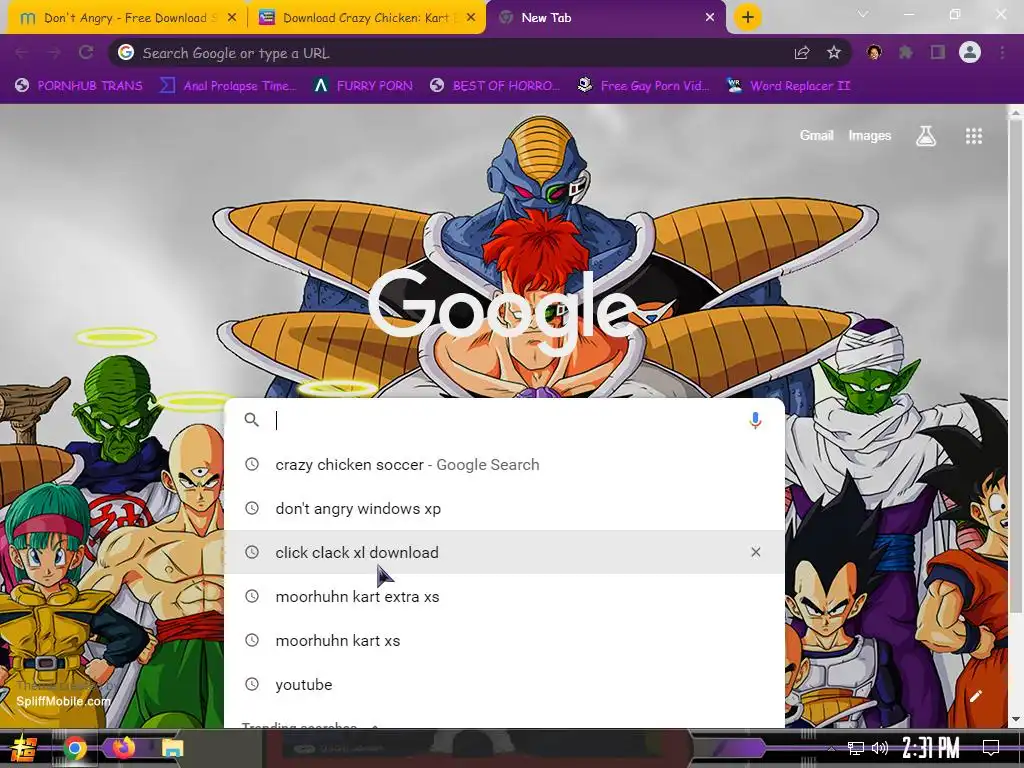Open the Chrome three-dot menu
Viewport: 1024px width, 768px height.
[x=1002, y=52]
